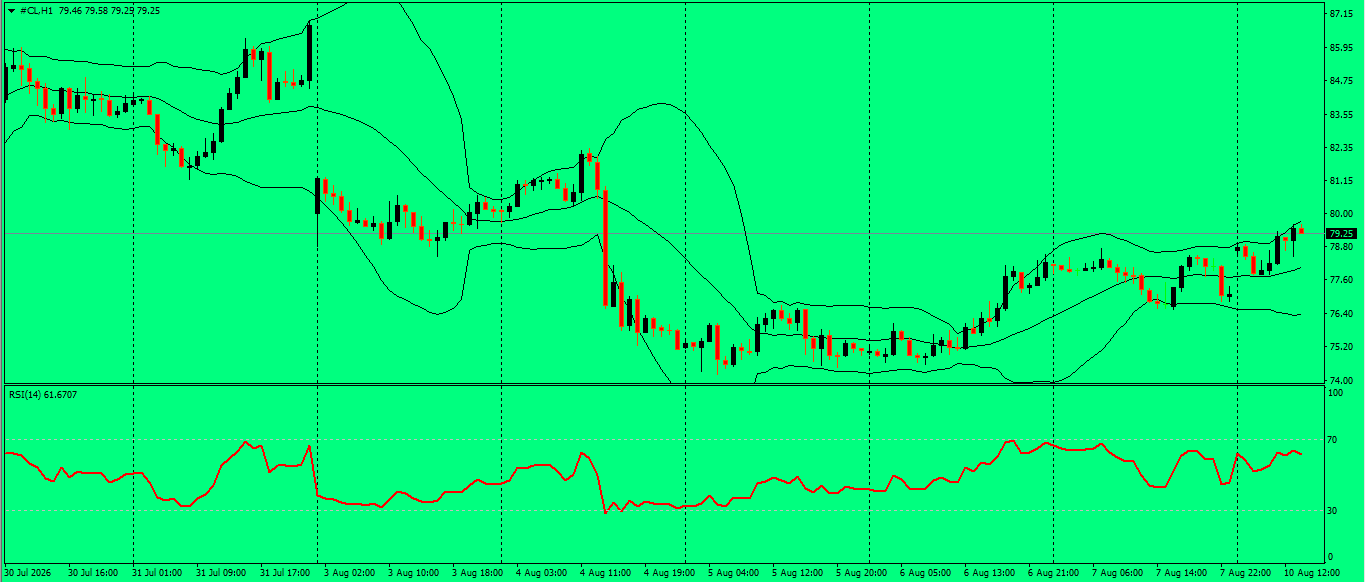The width and height of the screenshot is (1366, 582).
Task: Click the #CL,H1 symbol label
Action: tap(37, 10)
